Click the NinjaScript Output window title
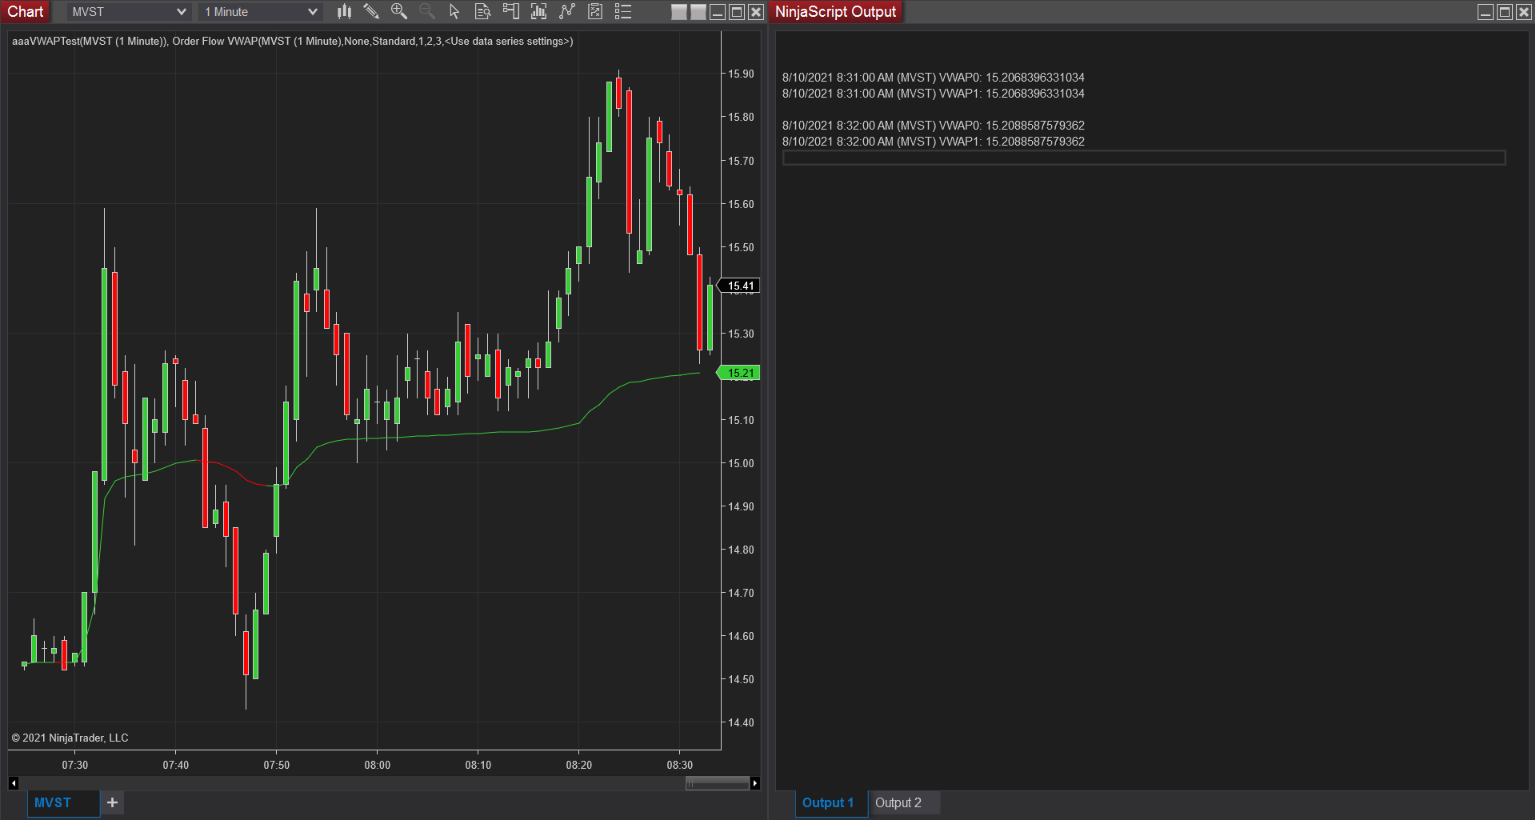This screenshot has width=1535, height=820. click(x=836, y=12)
